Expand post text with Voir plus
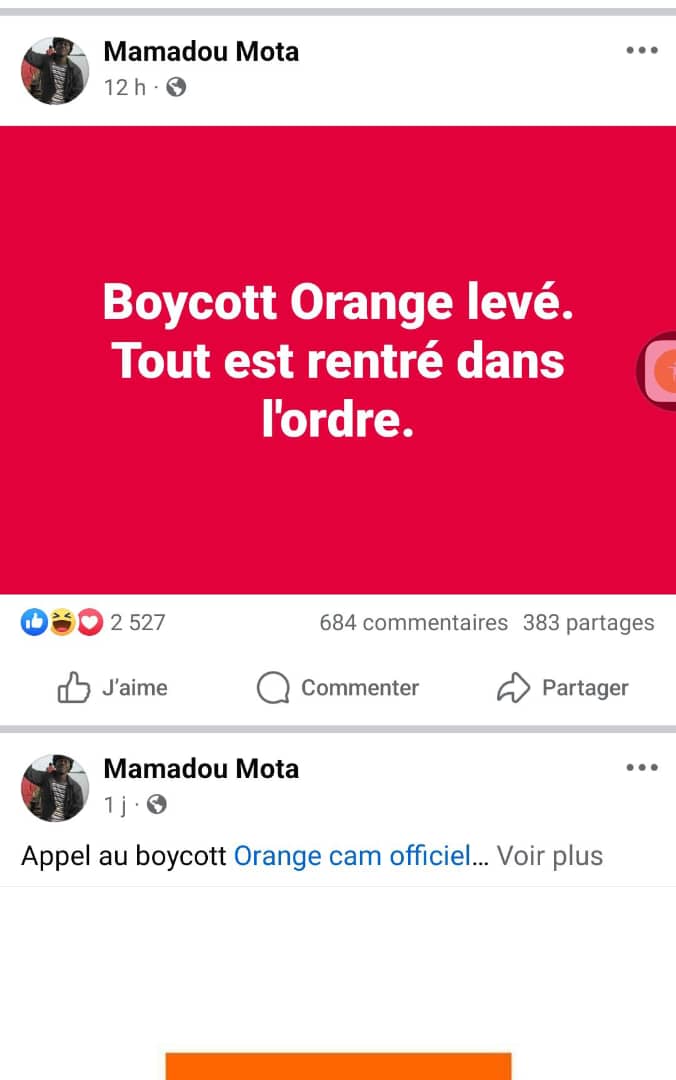Image resolution: width=676 pixels, height=1080 pixels. (550, 856)
